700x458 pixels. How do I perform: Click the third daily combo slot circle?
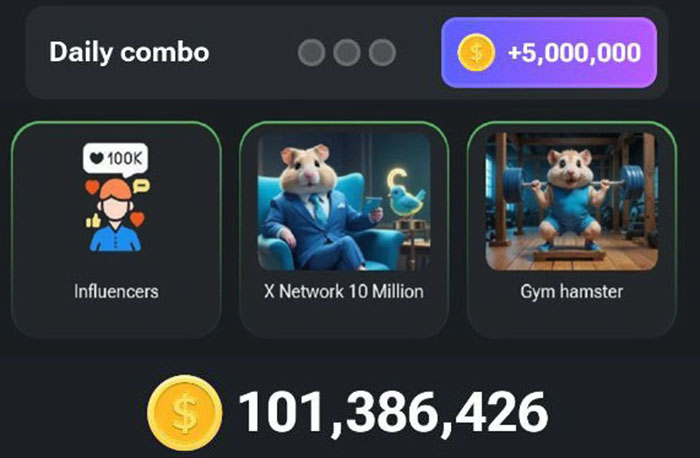click(x=382, y=52)
